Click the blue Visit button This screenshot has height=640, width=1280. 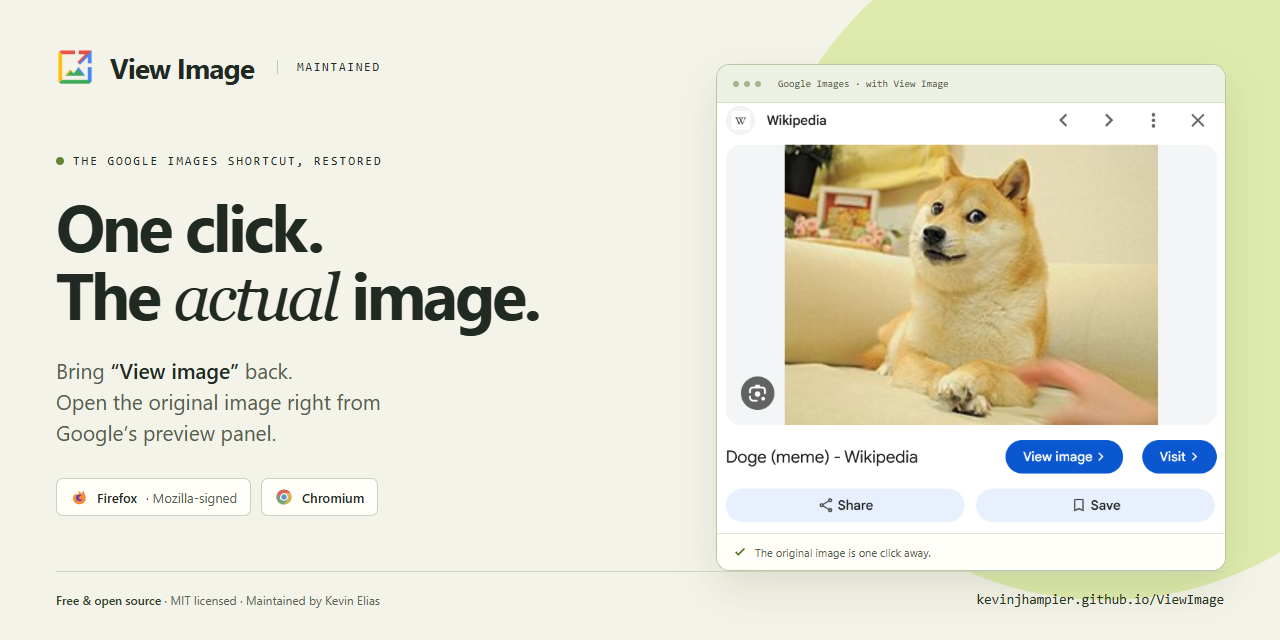(1179, 457)
